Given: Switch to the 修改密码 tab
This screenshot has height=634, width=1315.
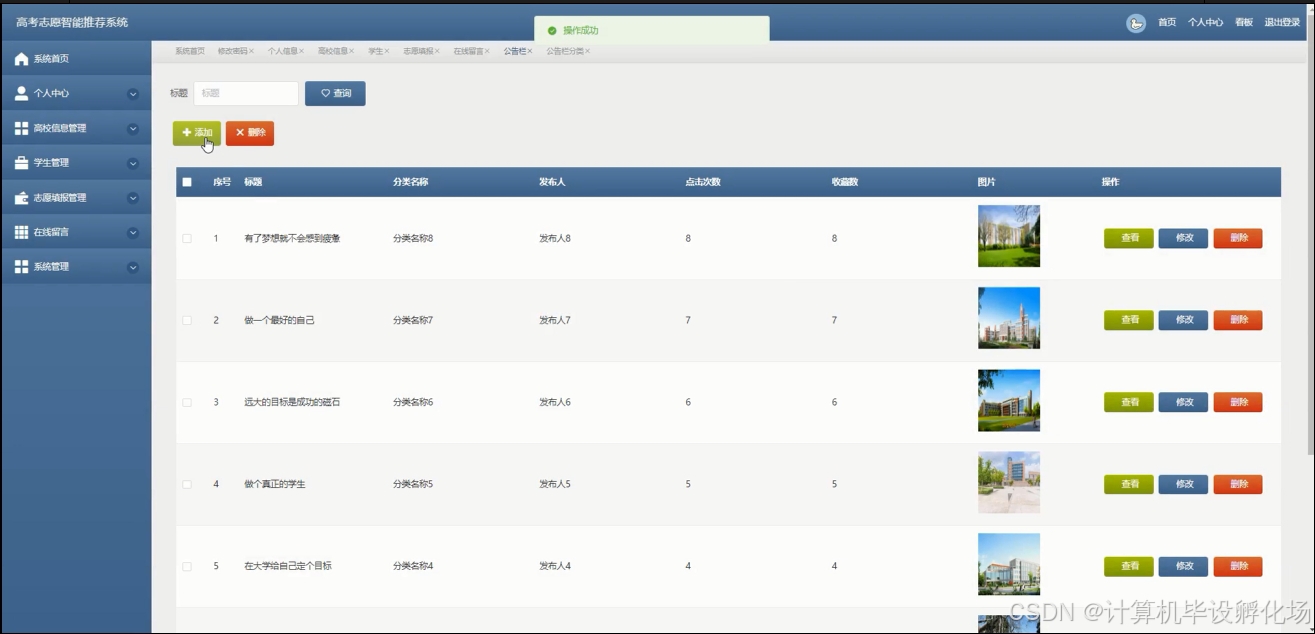Looking at the screenshot, I should [x=232, y=51].
